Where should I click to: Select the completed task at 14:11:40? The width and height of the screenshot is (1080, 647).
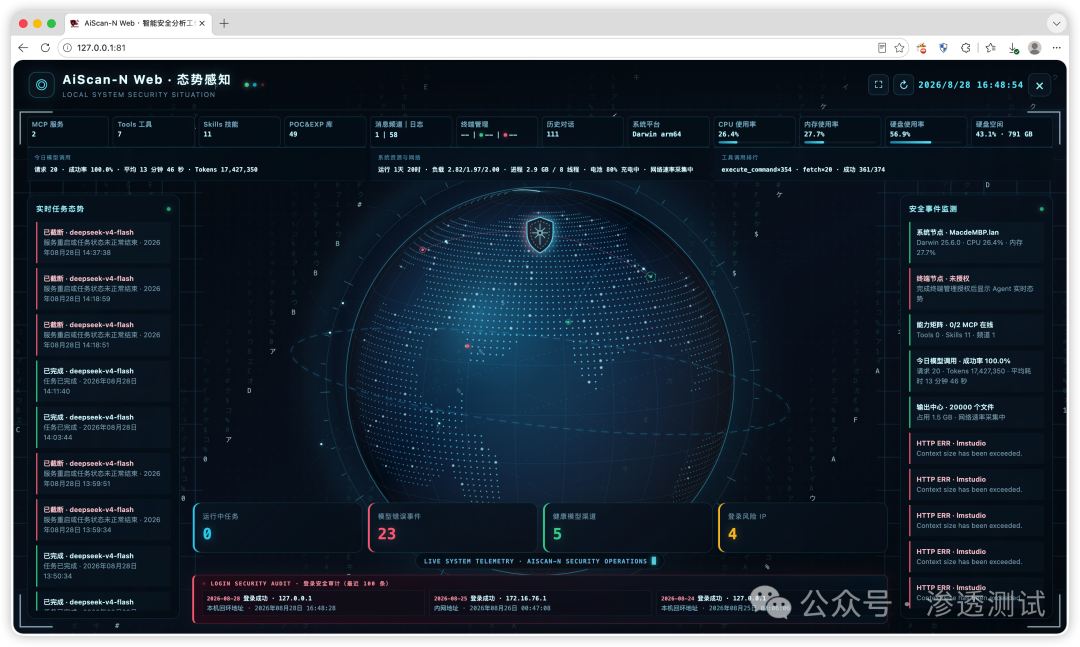click(x=103, y=381)
